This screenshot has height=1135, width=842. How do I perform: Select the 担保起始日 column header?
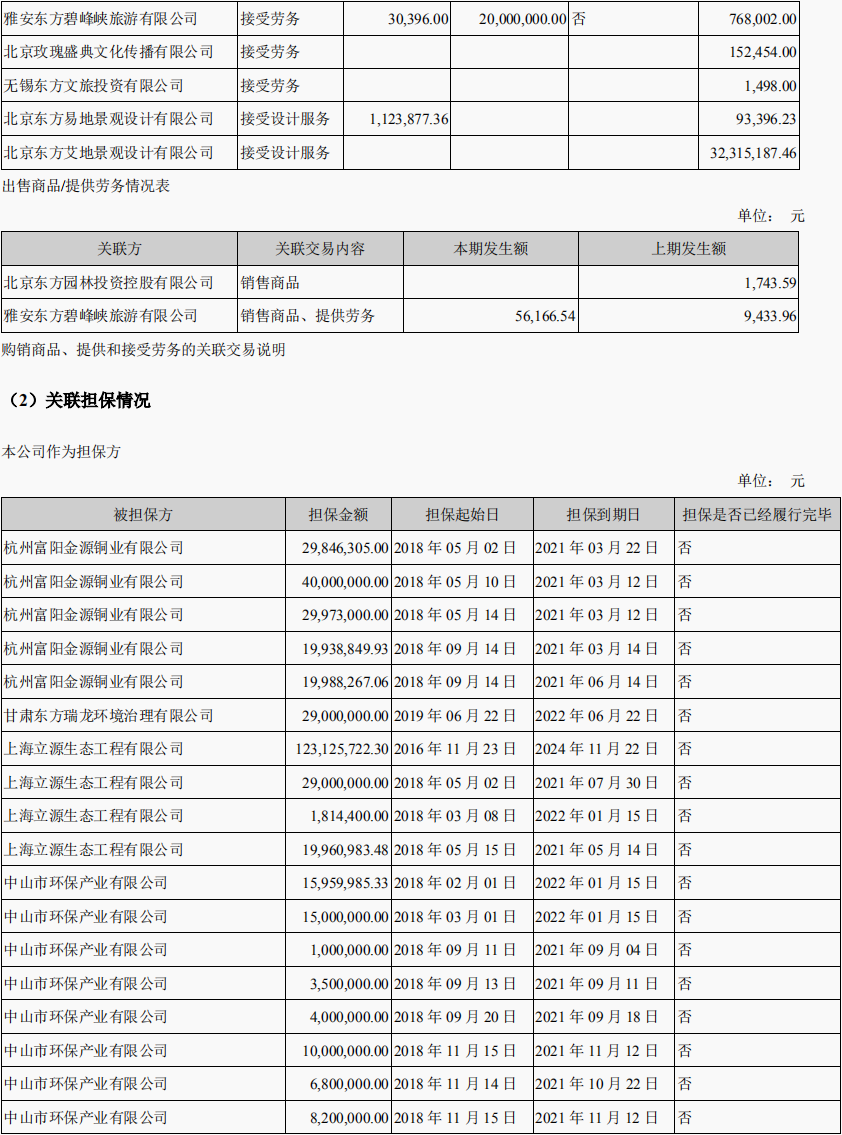(x=462, y=515)
